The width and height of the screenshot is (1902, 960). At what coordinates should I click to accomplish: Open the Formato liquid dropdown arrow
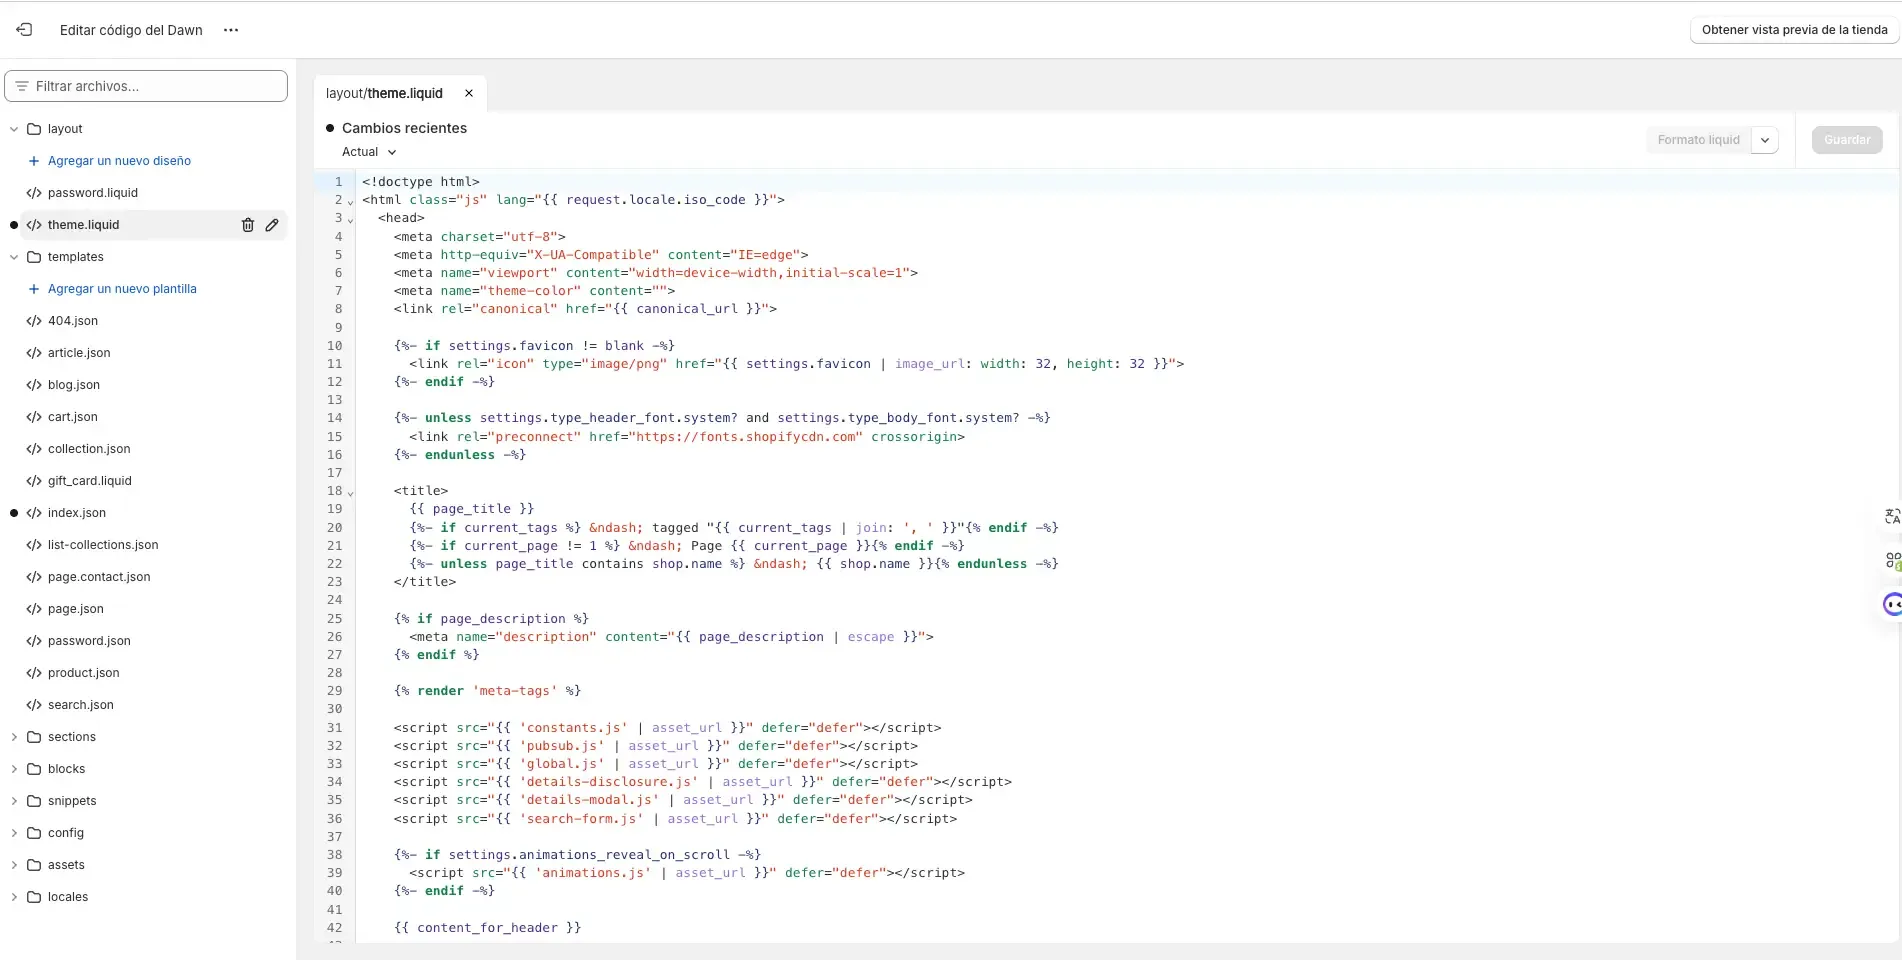click(1765, 140)
